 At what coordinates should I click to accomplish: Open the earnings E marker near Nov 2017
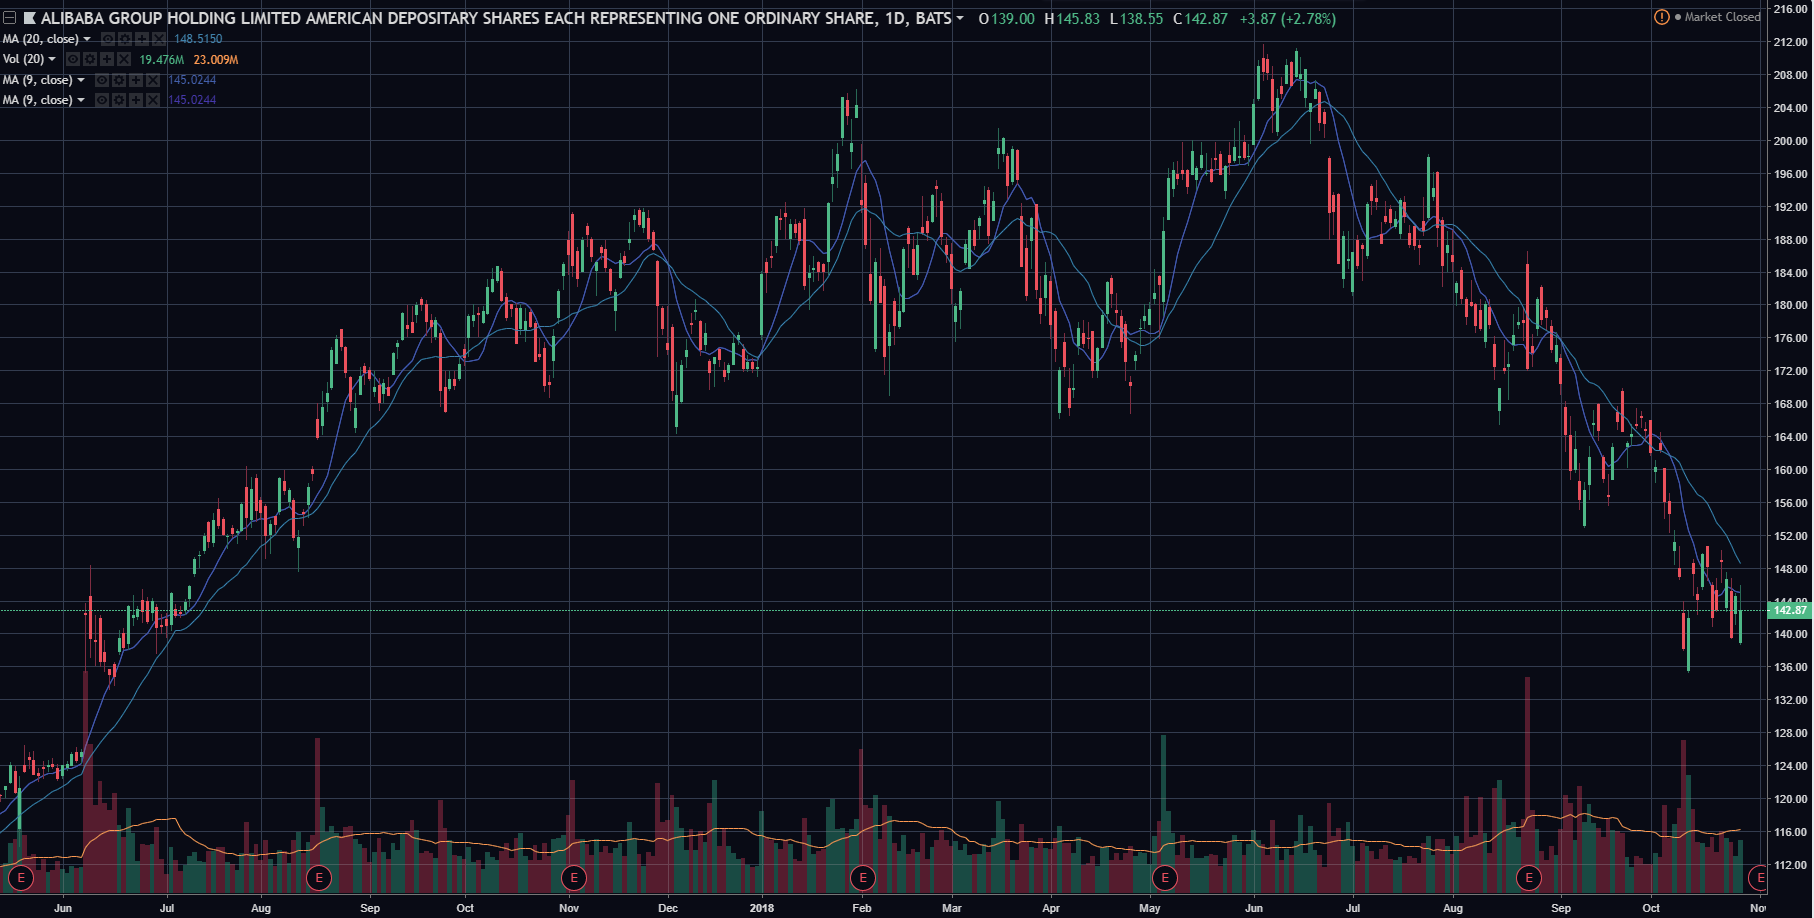pyautogui.click(x=574, y=878)
